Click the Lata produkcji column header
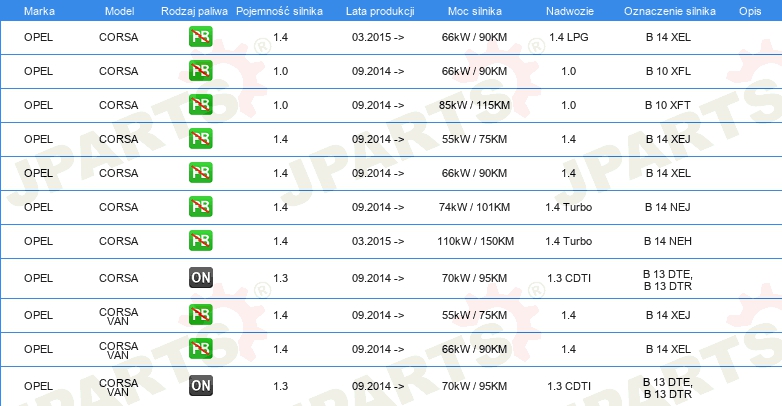The height and width of the screenshot is (406, 782). 380,11
